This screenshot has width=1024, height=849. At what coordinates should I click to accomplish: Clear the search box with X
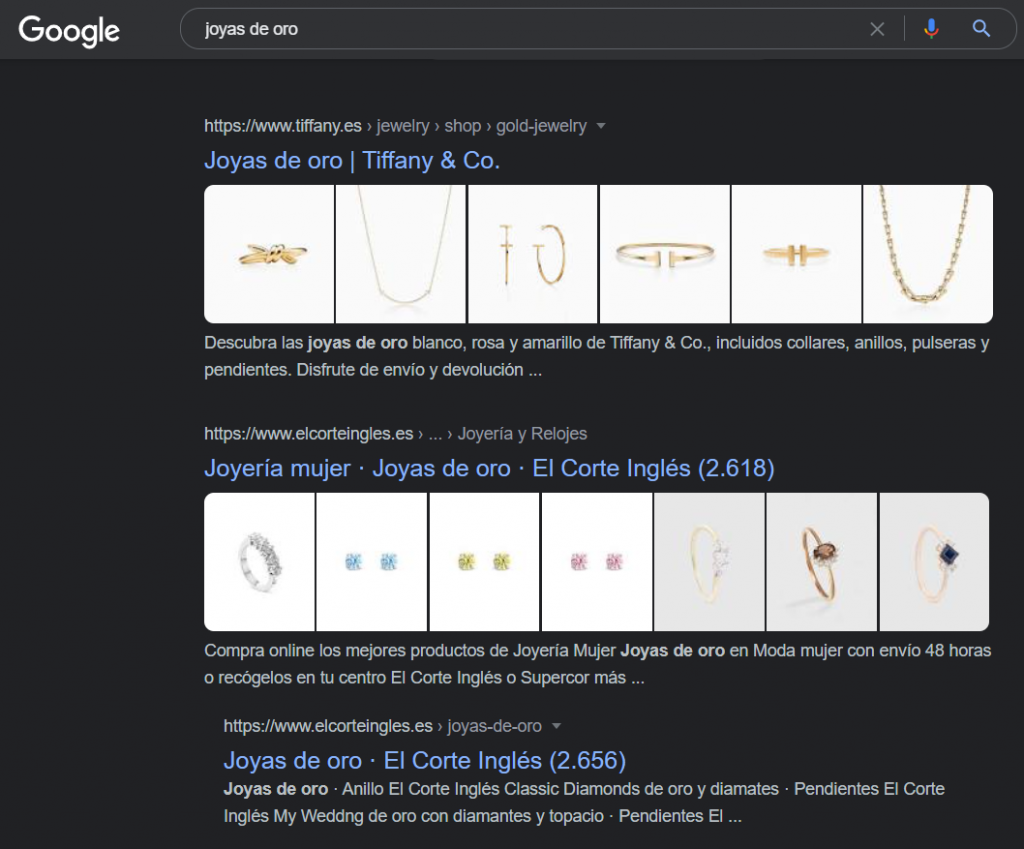click(877, 29)
